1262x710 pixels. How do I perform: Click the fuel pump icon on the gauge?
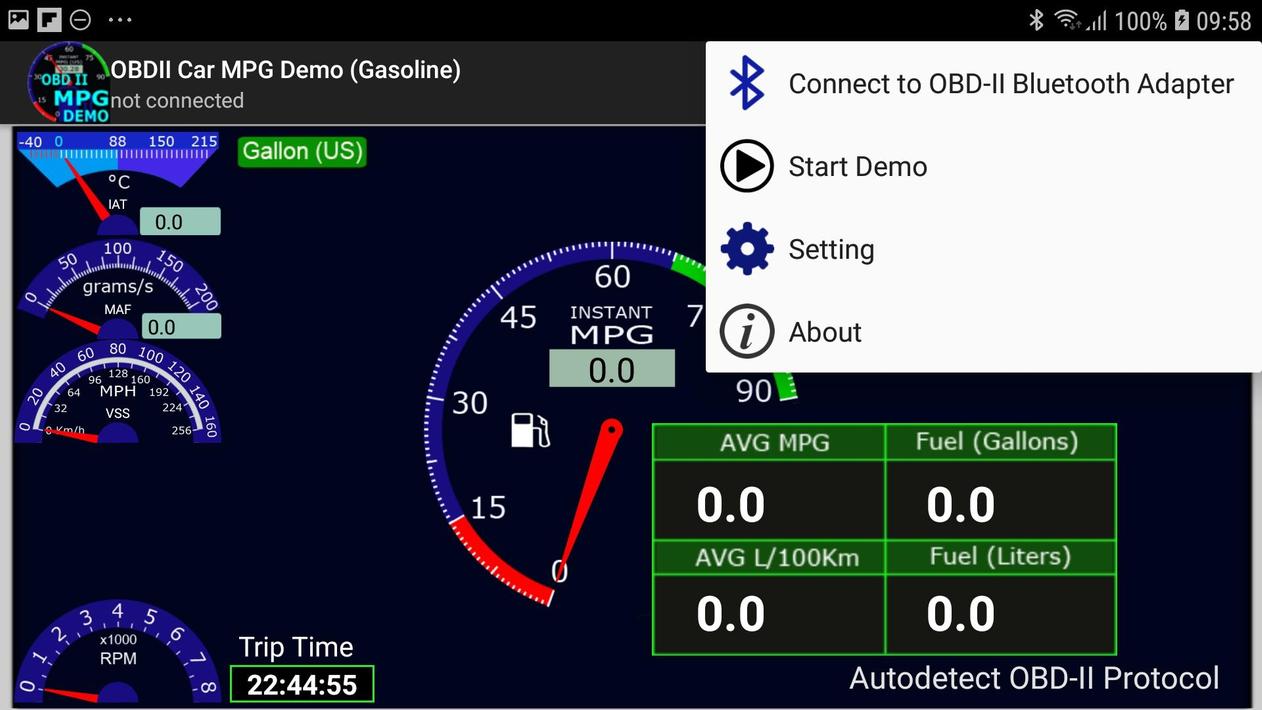point(530,429)
